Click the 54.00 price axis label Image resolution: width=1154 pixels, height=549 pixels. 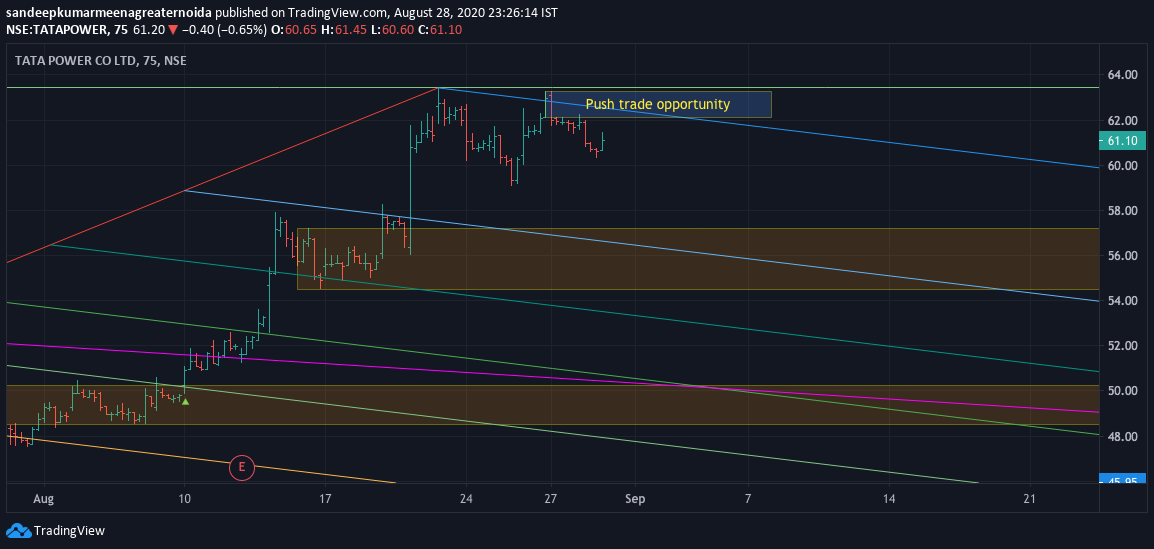click(x=1123, y=301)
